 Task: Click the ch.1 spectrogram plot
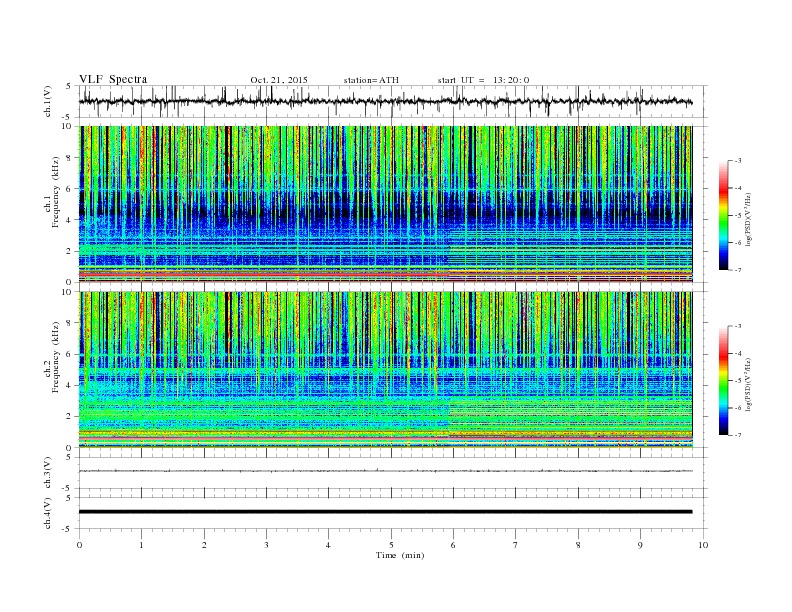[x=386, y=204]
